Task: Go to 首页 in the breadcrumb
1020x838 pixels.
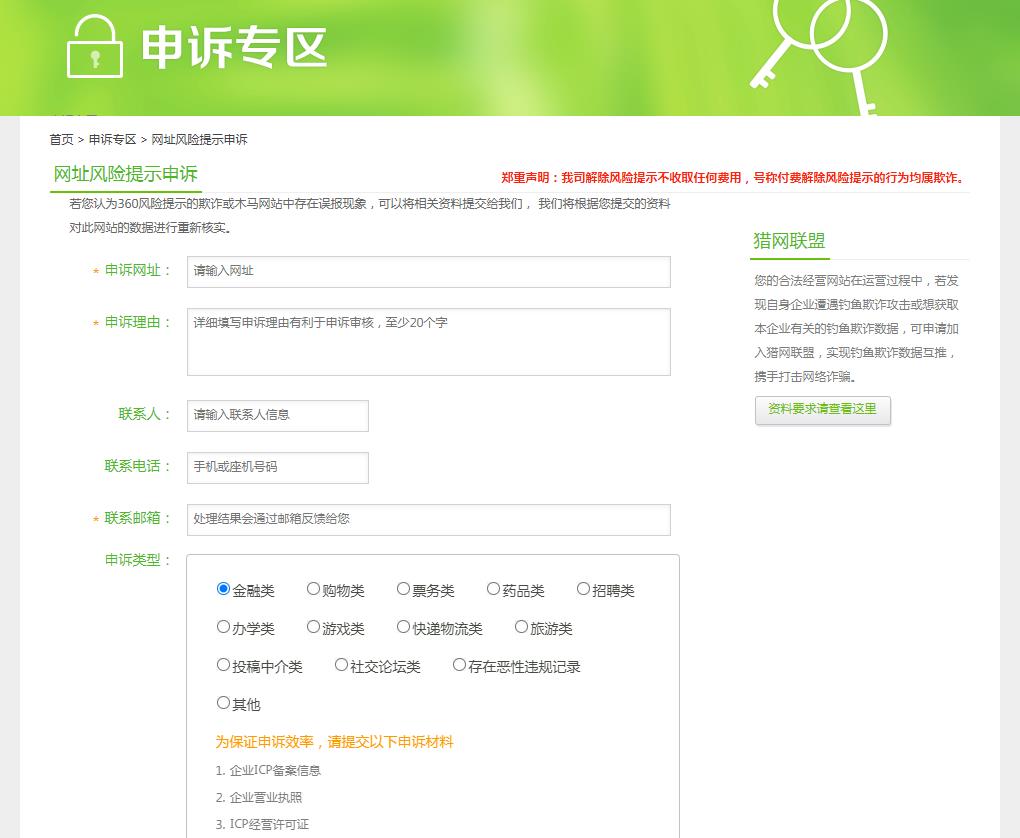Action: click(x=61, y=140)
